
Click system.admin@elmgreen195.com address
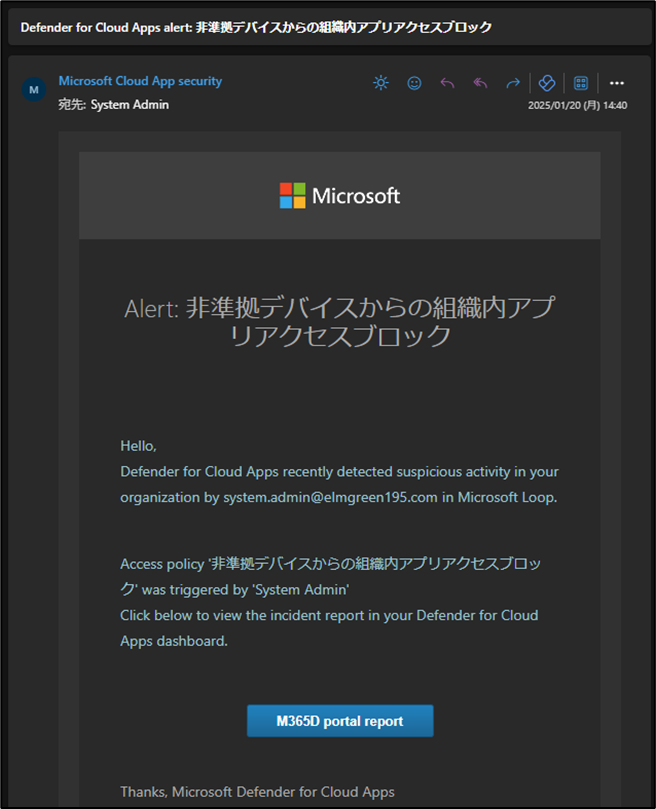click(330, 497)
